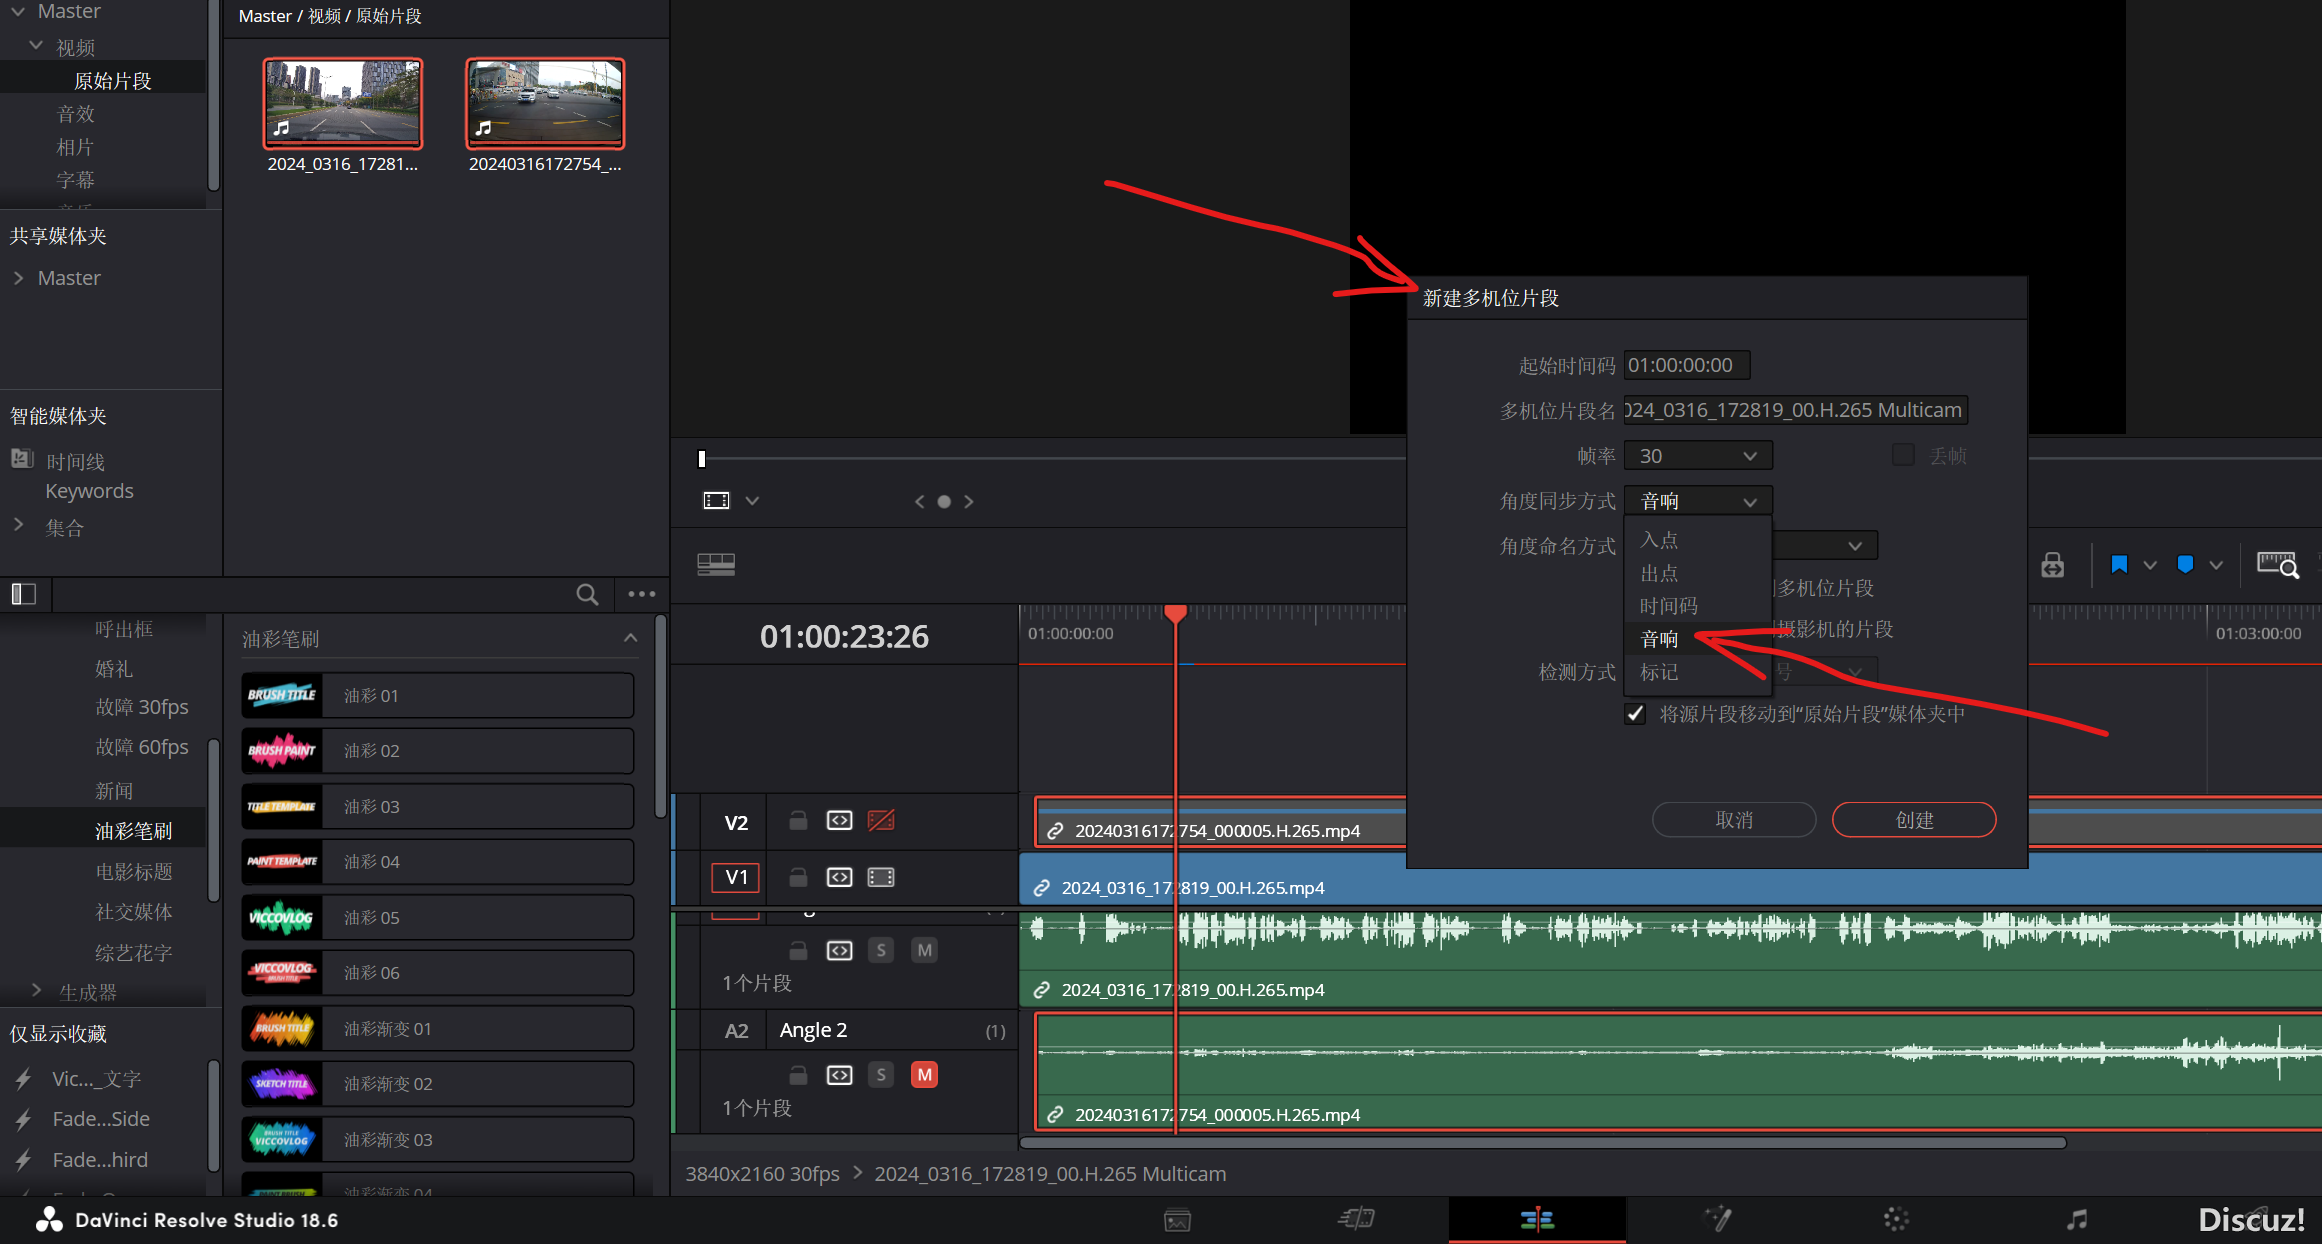Click the viewer transform mode icon
Image resolution: width=2322 pixels, height=1244 pixels.
click(x=716, y=500)
